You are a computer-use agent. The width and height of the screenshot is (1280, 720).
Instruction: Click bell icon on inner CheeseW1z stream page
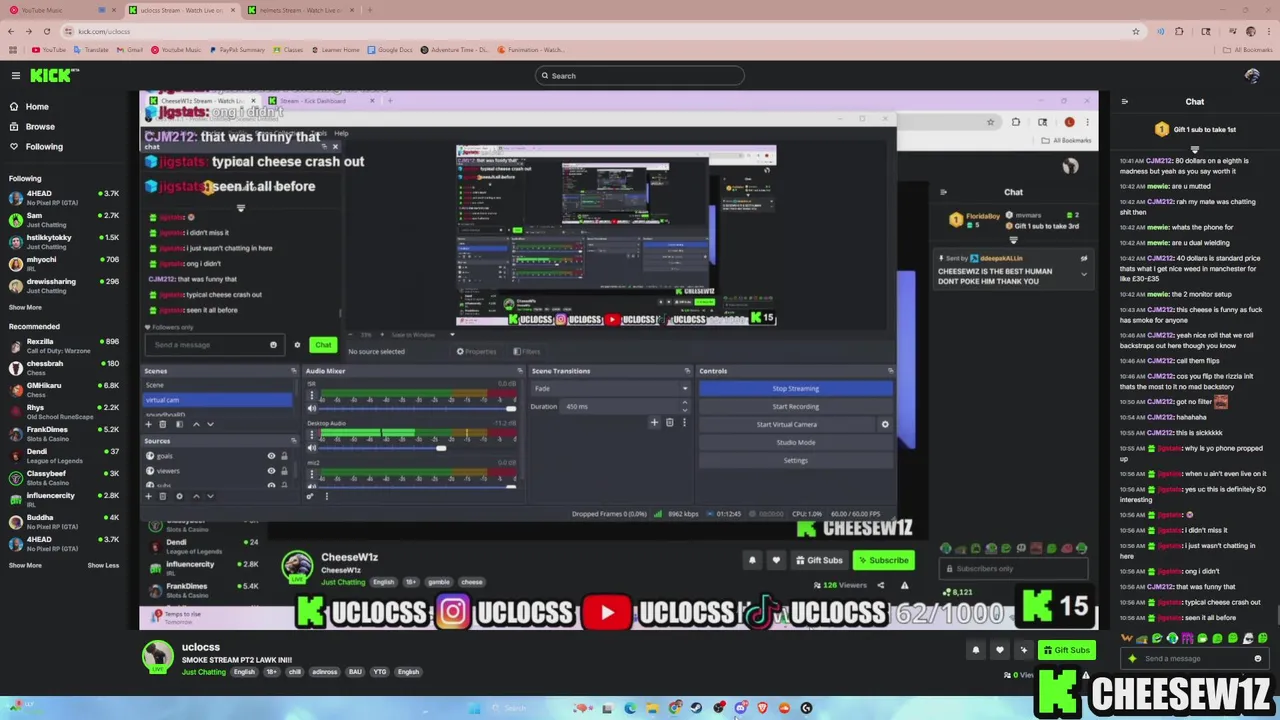click(x=752, y=561)
